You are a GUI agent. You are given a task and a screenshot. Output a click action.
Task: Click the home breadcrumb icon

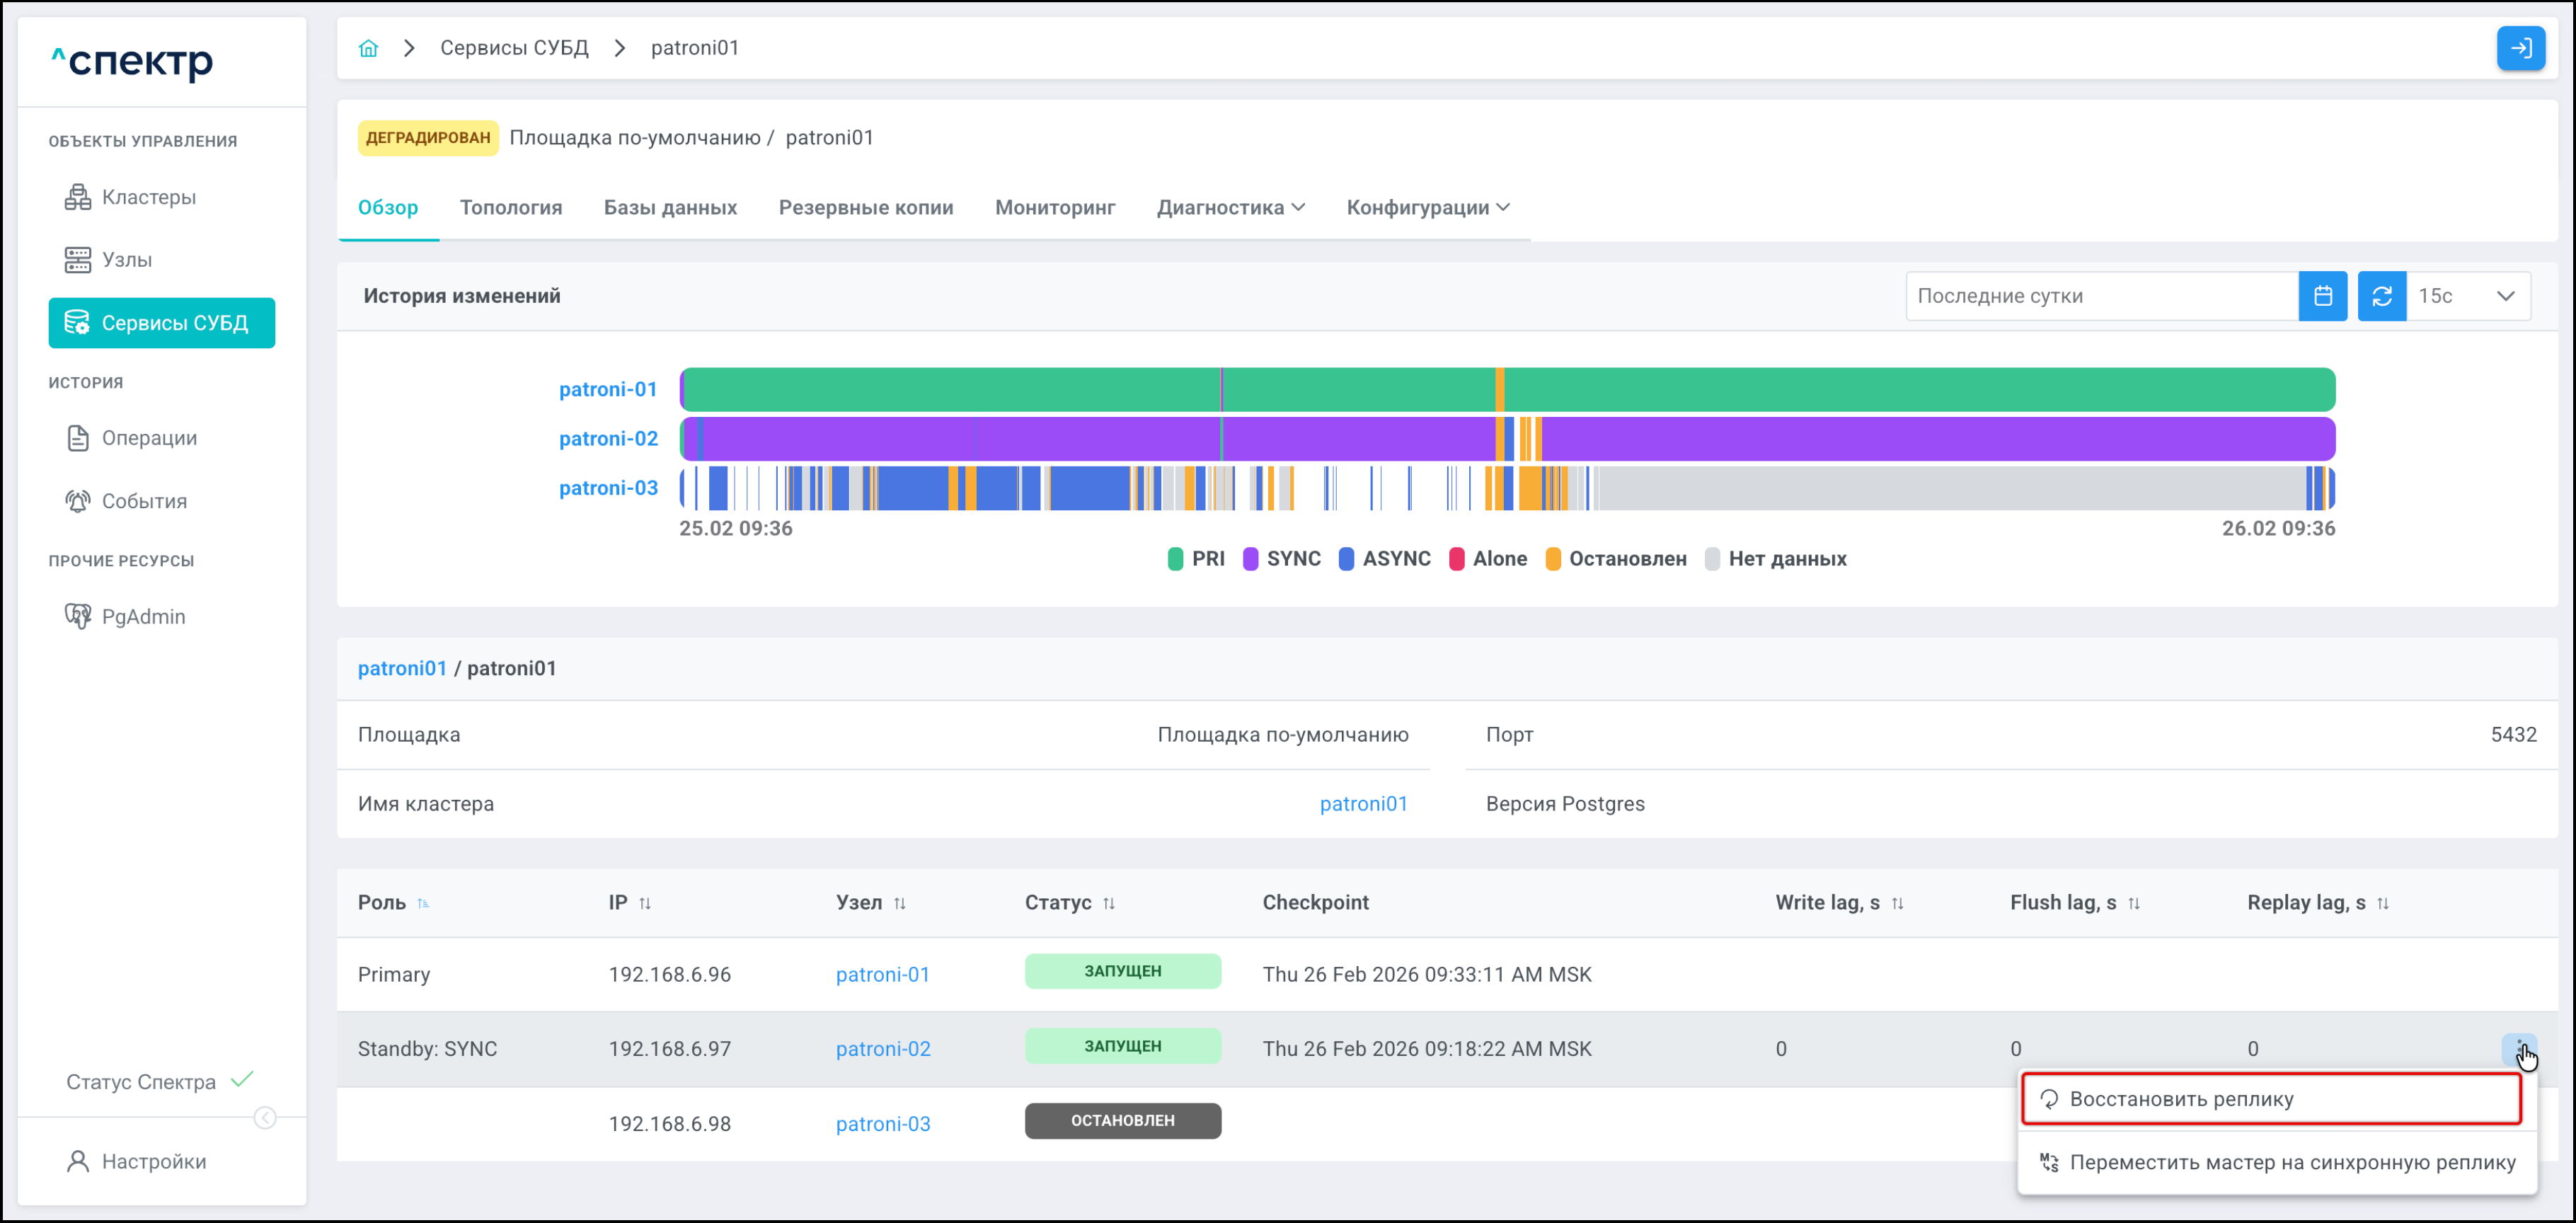coord(368,48)
